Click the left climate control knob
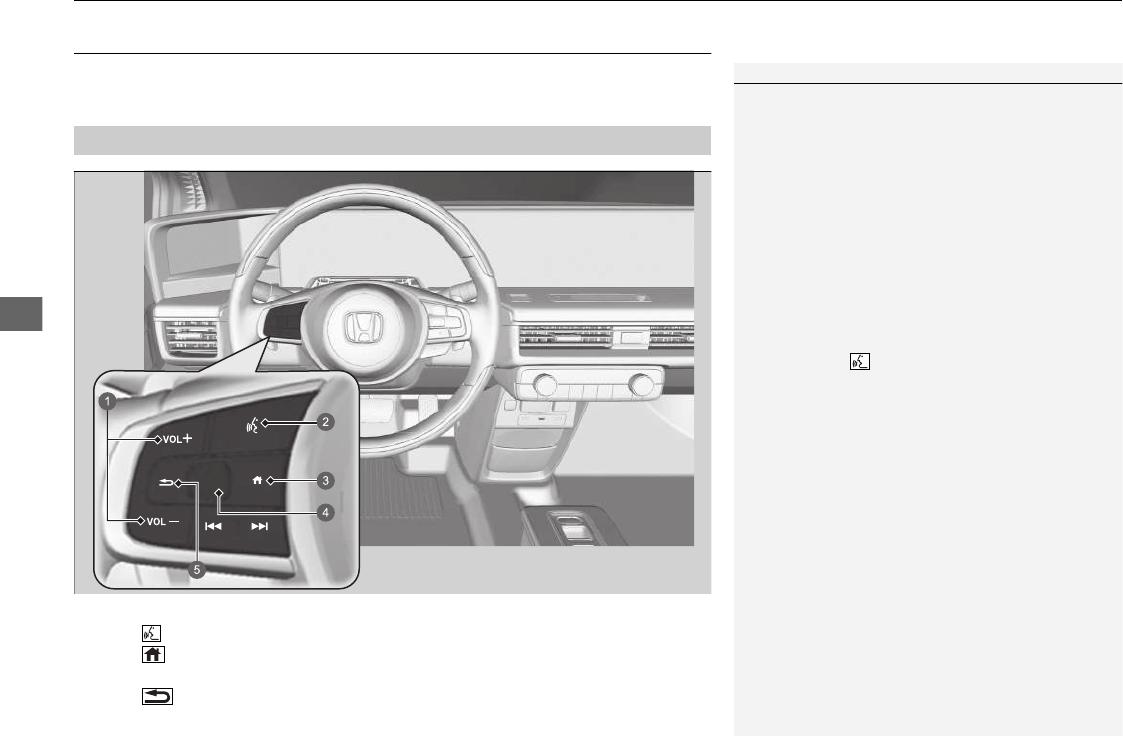 [545, 384]
